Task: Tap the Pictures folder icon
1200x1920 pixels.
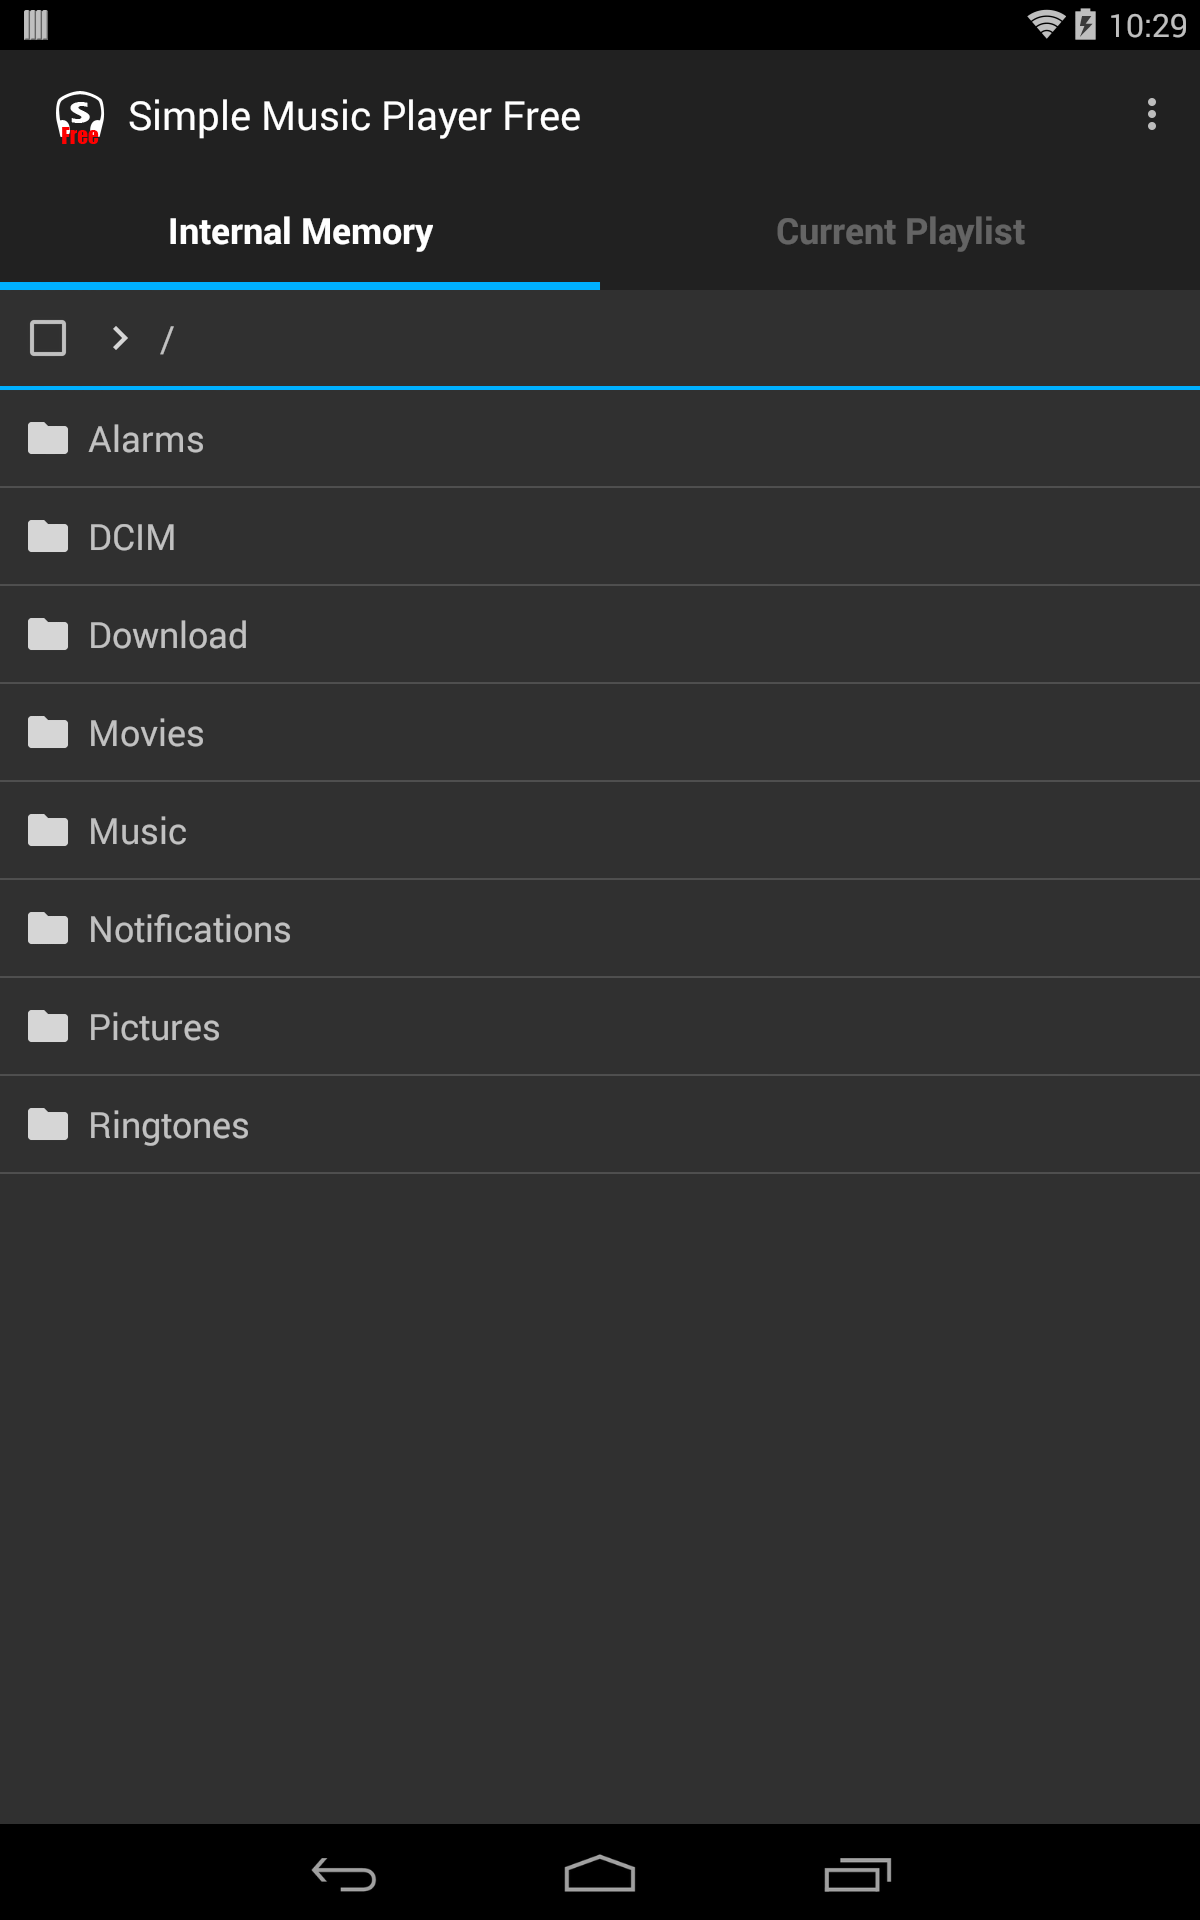Action: coord(48,1026)
